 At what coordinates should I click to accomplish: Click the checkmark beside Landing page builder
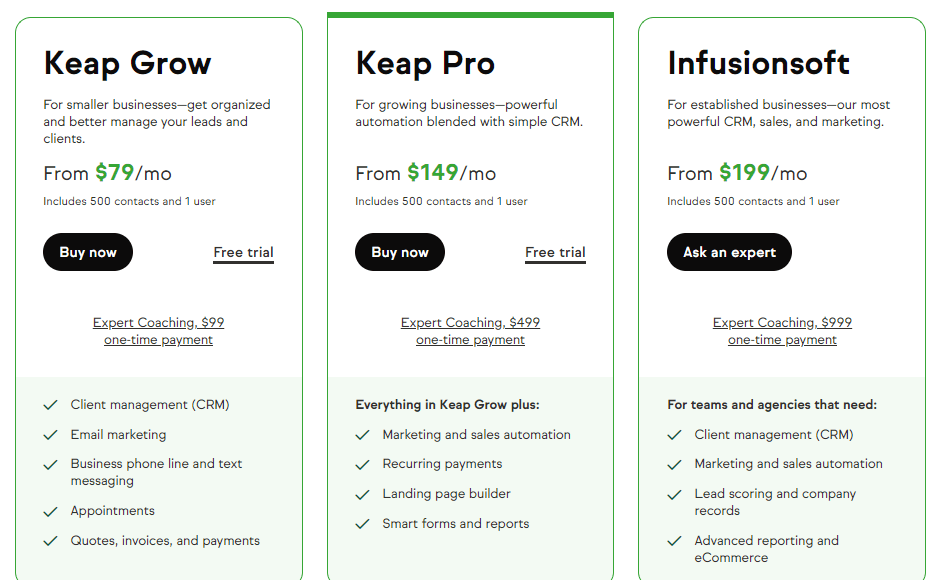[362, 494]
